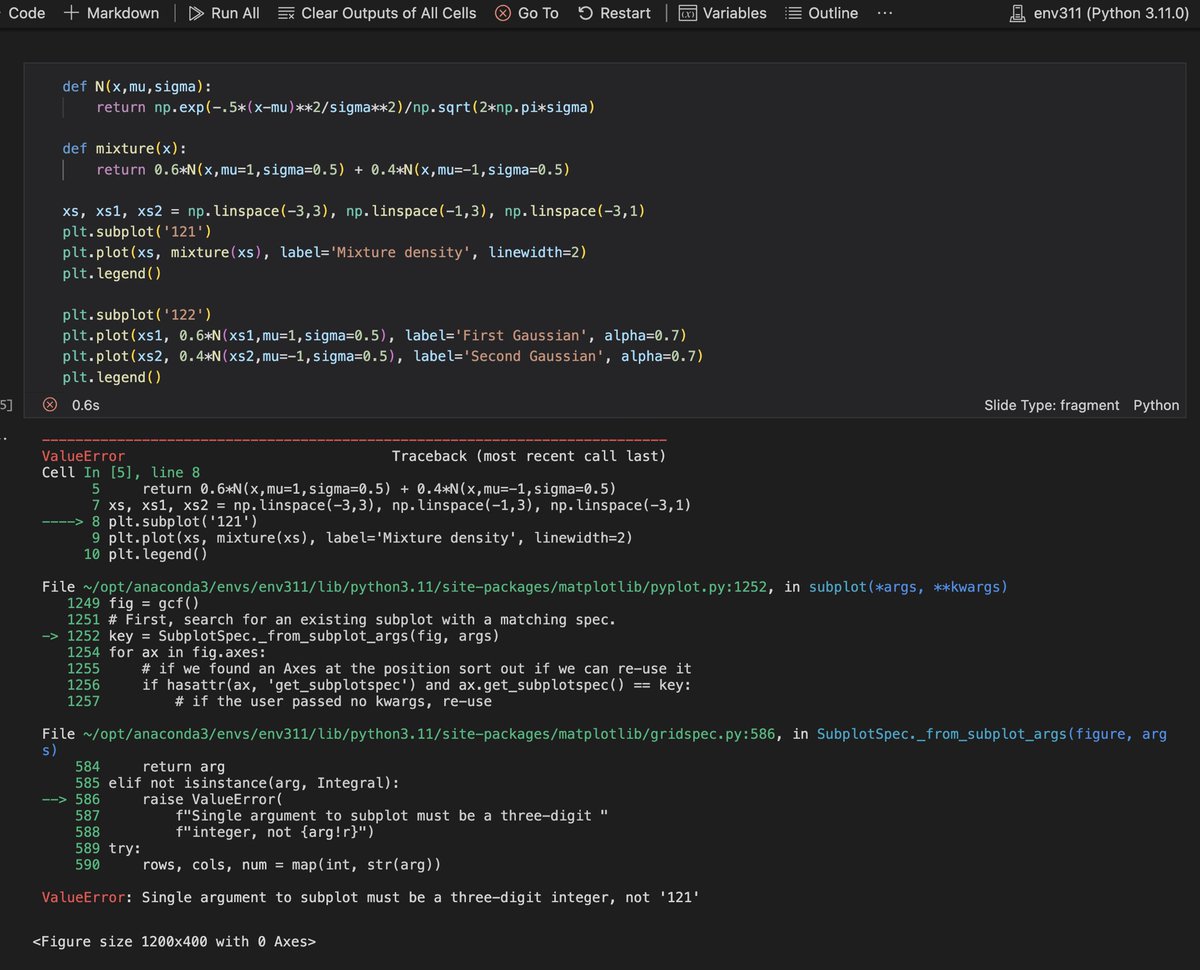Click the Variables box icon
Image resolution: width=1200 pixels, height=970 pixels.
pos(688,13)
